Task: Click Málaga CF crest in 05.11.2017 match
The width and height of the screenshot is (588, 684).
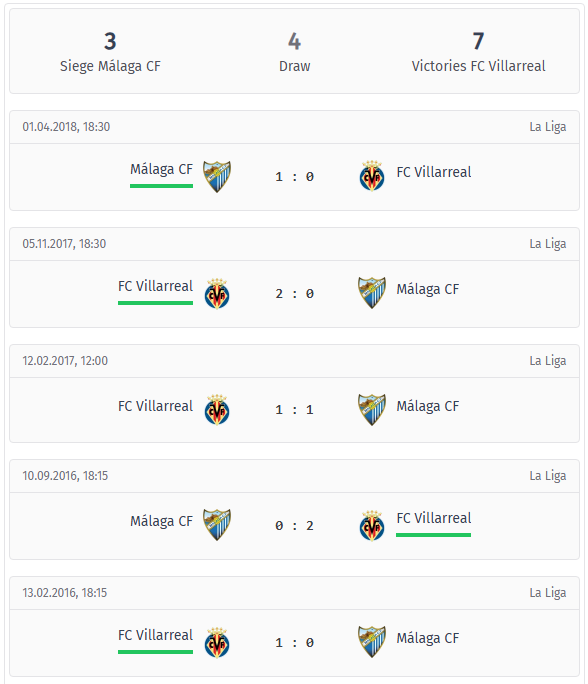Action: [x=372, y=293]
